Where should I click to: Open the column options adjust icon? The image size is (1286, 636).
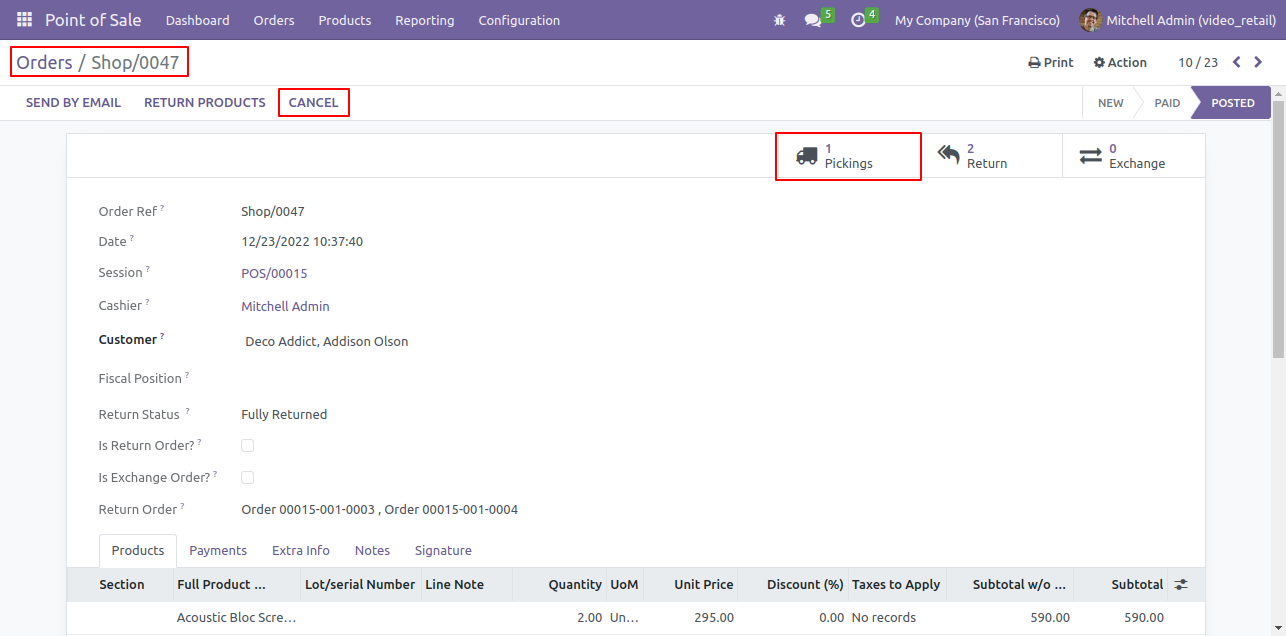click(1181, 584)
